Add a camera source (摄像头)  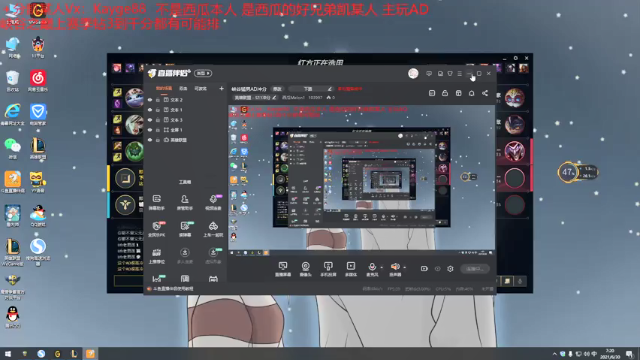(x=305, y=269)
